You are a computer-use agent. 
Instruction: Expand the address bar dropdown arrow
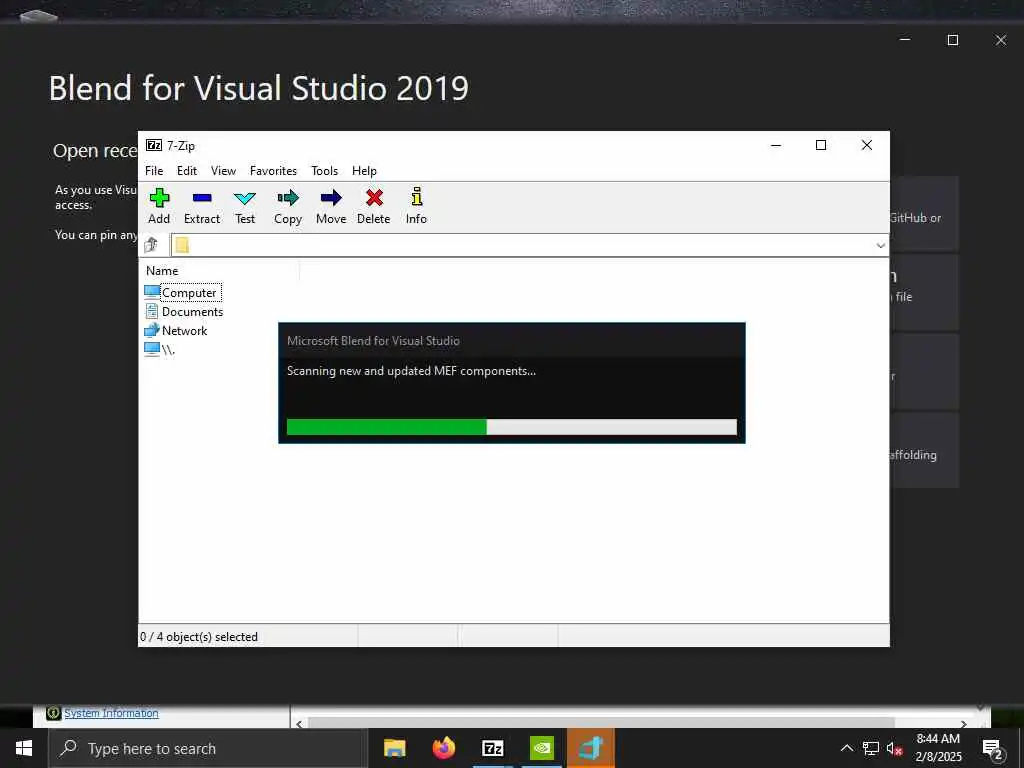pos(880,246)
